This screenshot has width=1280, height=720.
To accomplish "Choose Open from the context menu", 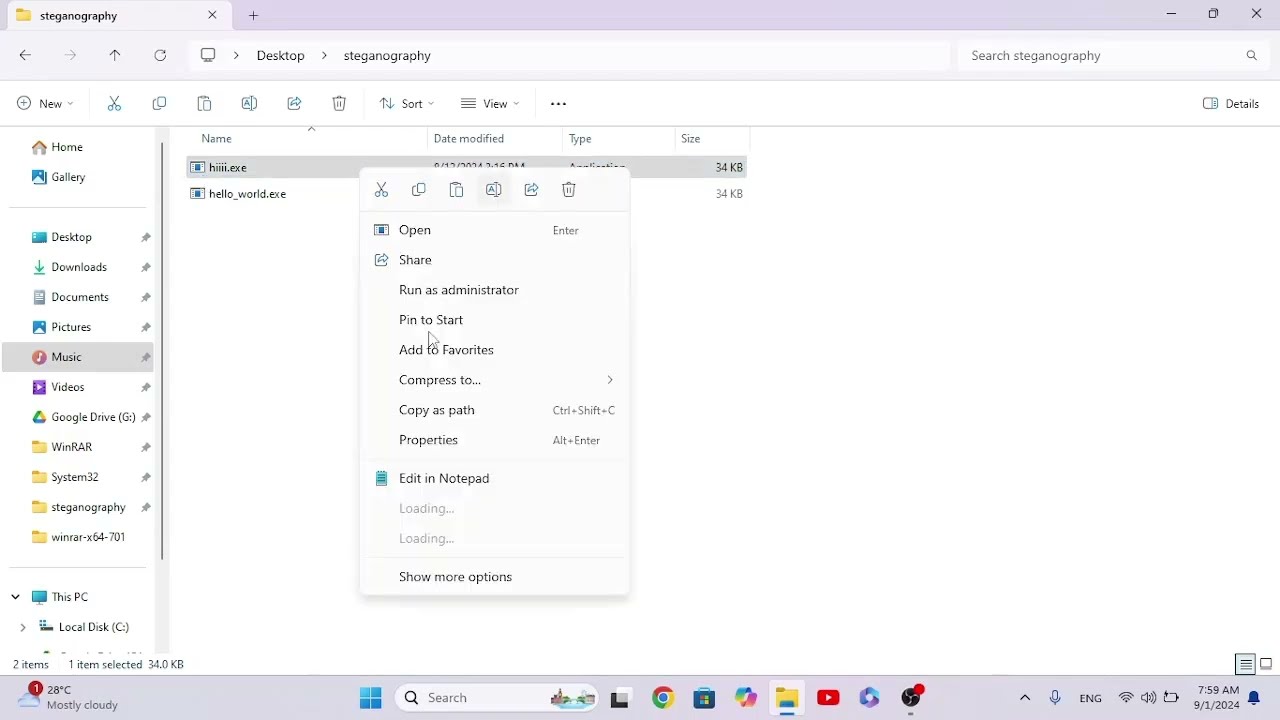I will [494, 230].
